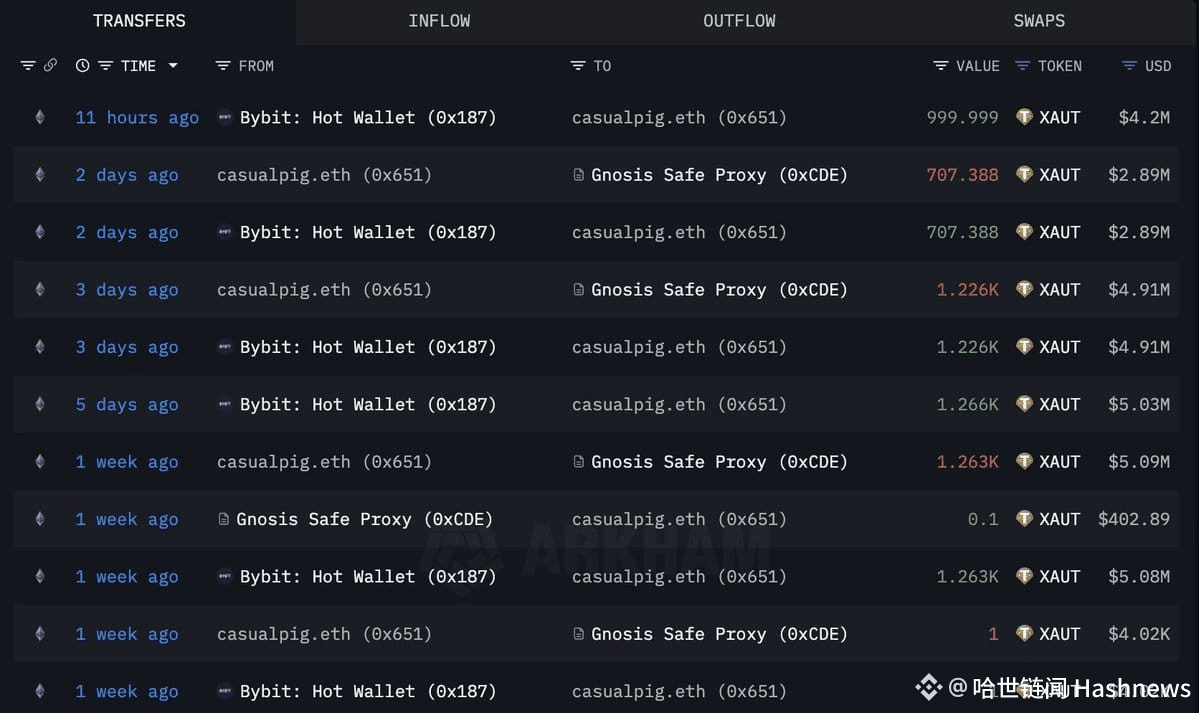Click the chain link icon in header
Screen dimensions: 1199x713
[51, 66]
